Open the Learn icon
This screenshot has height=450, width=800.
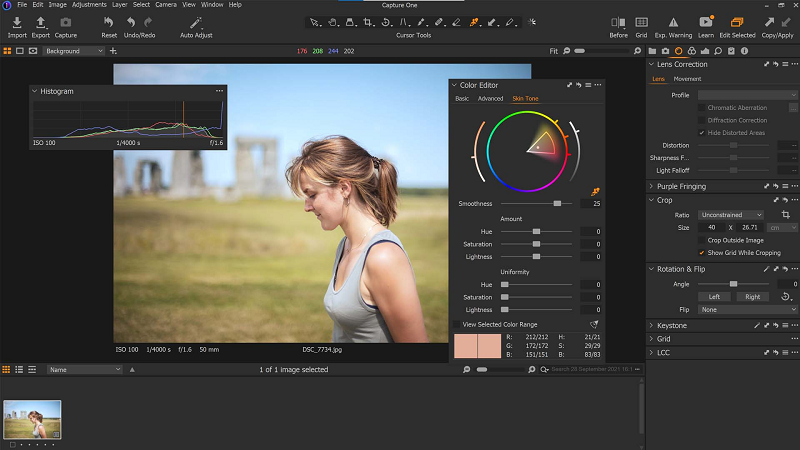[706, 22]
